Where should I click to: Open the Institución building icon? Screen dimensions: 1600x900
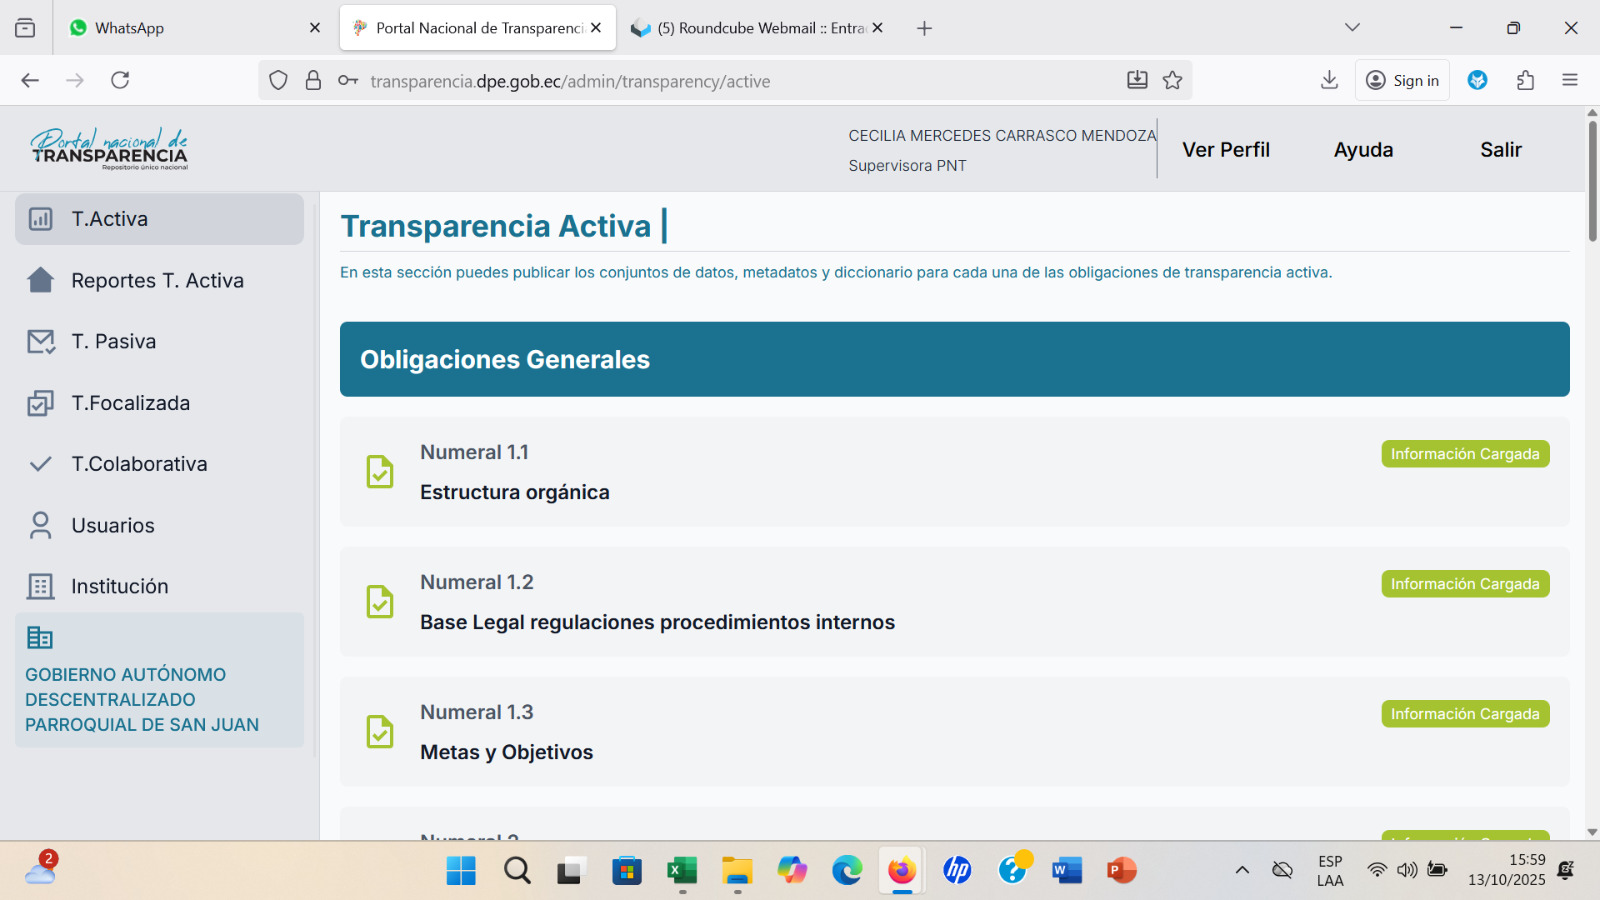41,586
